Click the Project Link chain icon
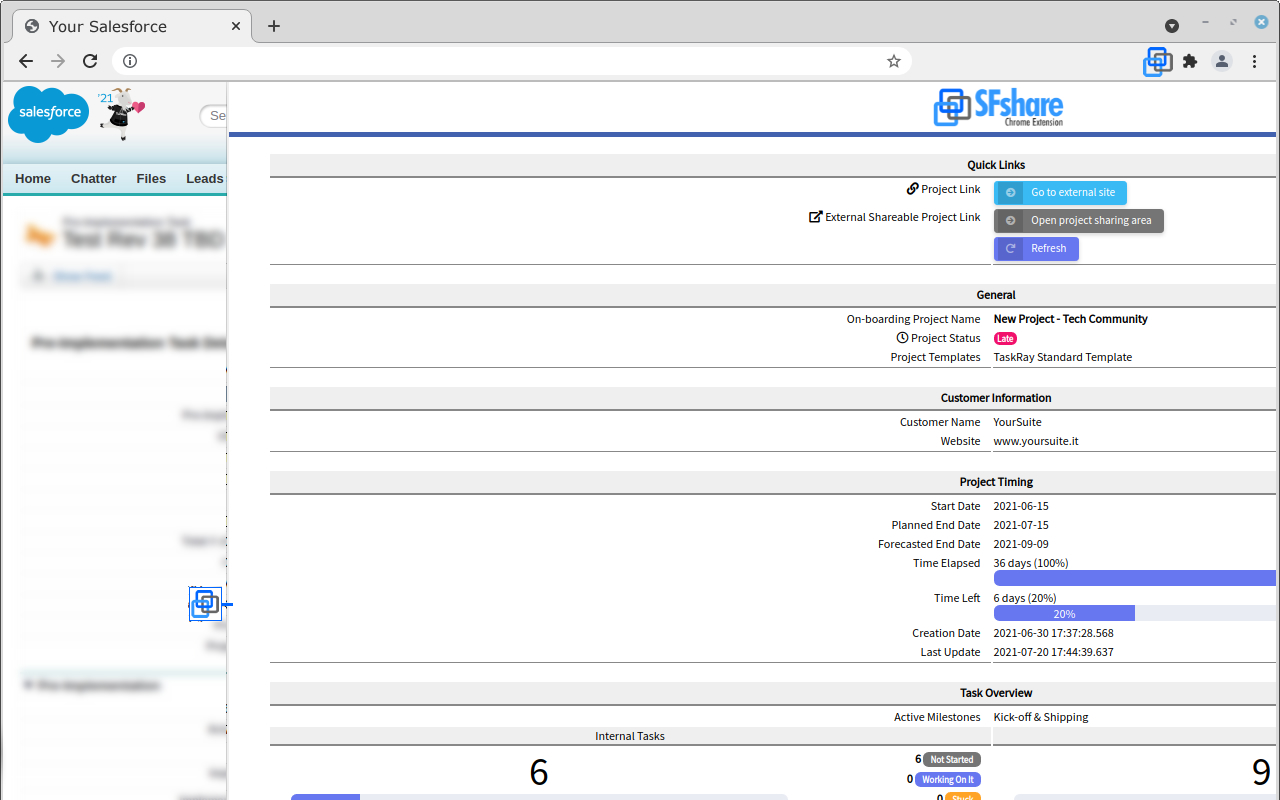1280x800 pixels. tap(913, 189)
